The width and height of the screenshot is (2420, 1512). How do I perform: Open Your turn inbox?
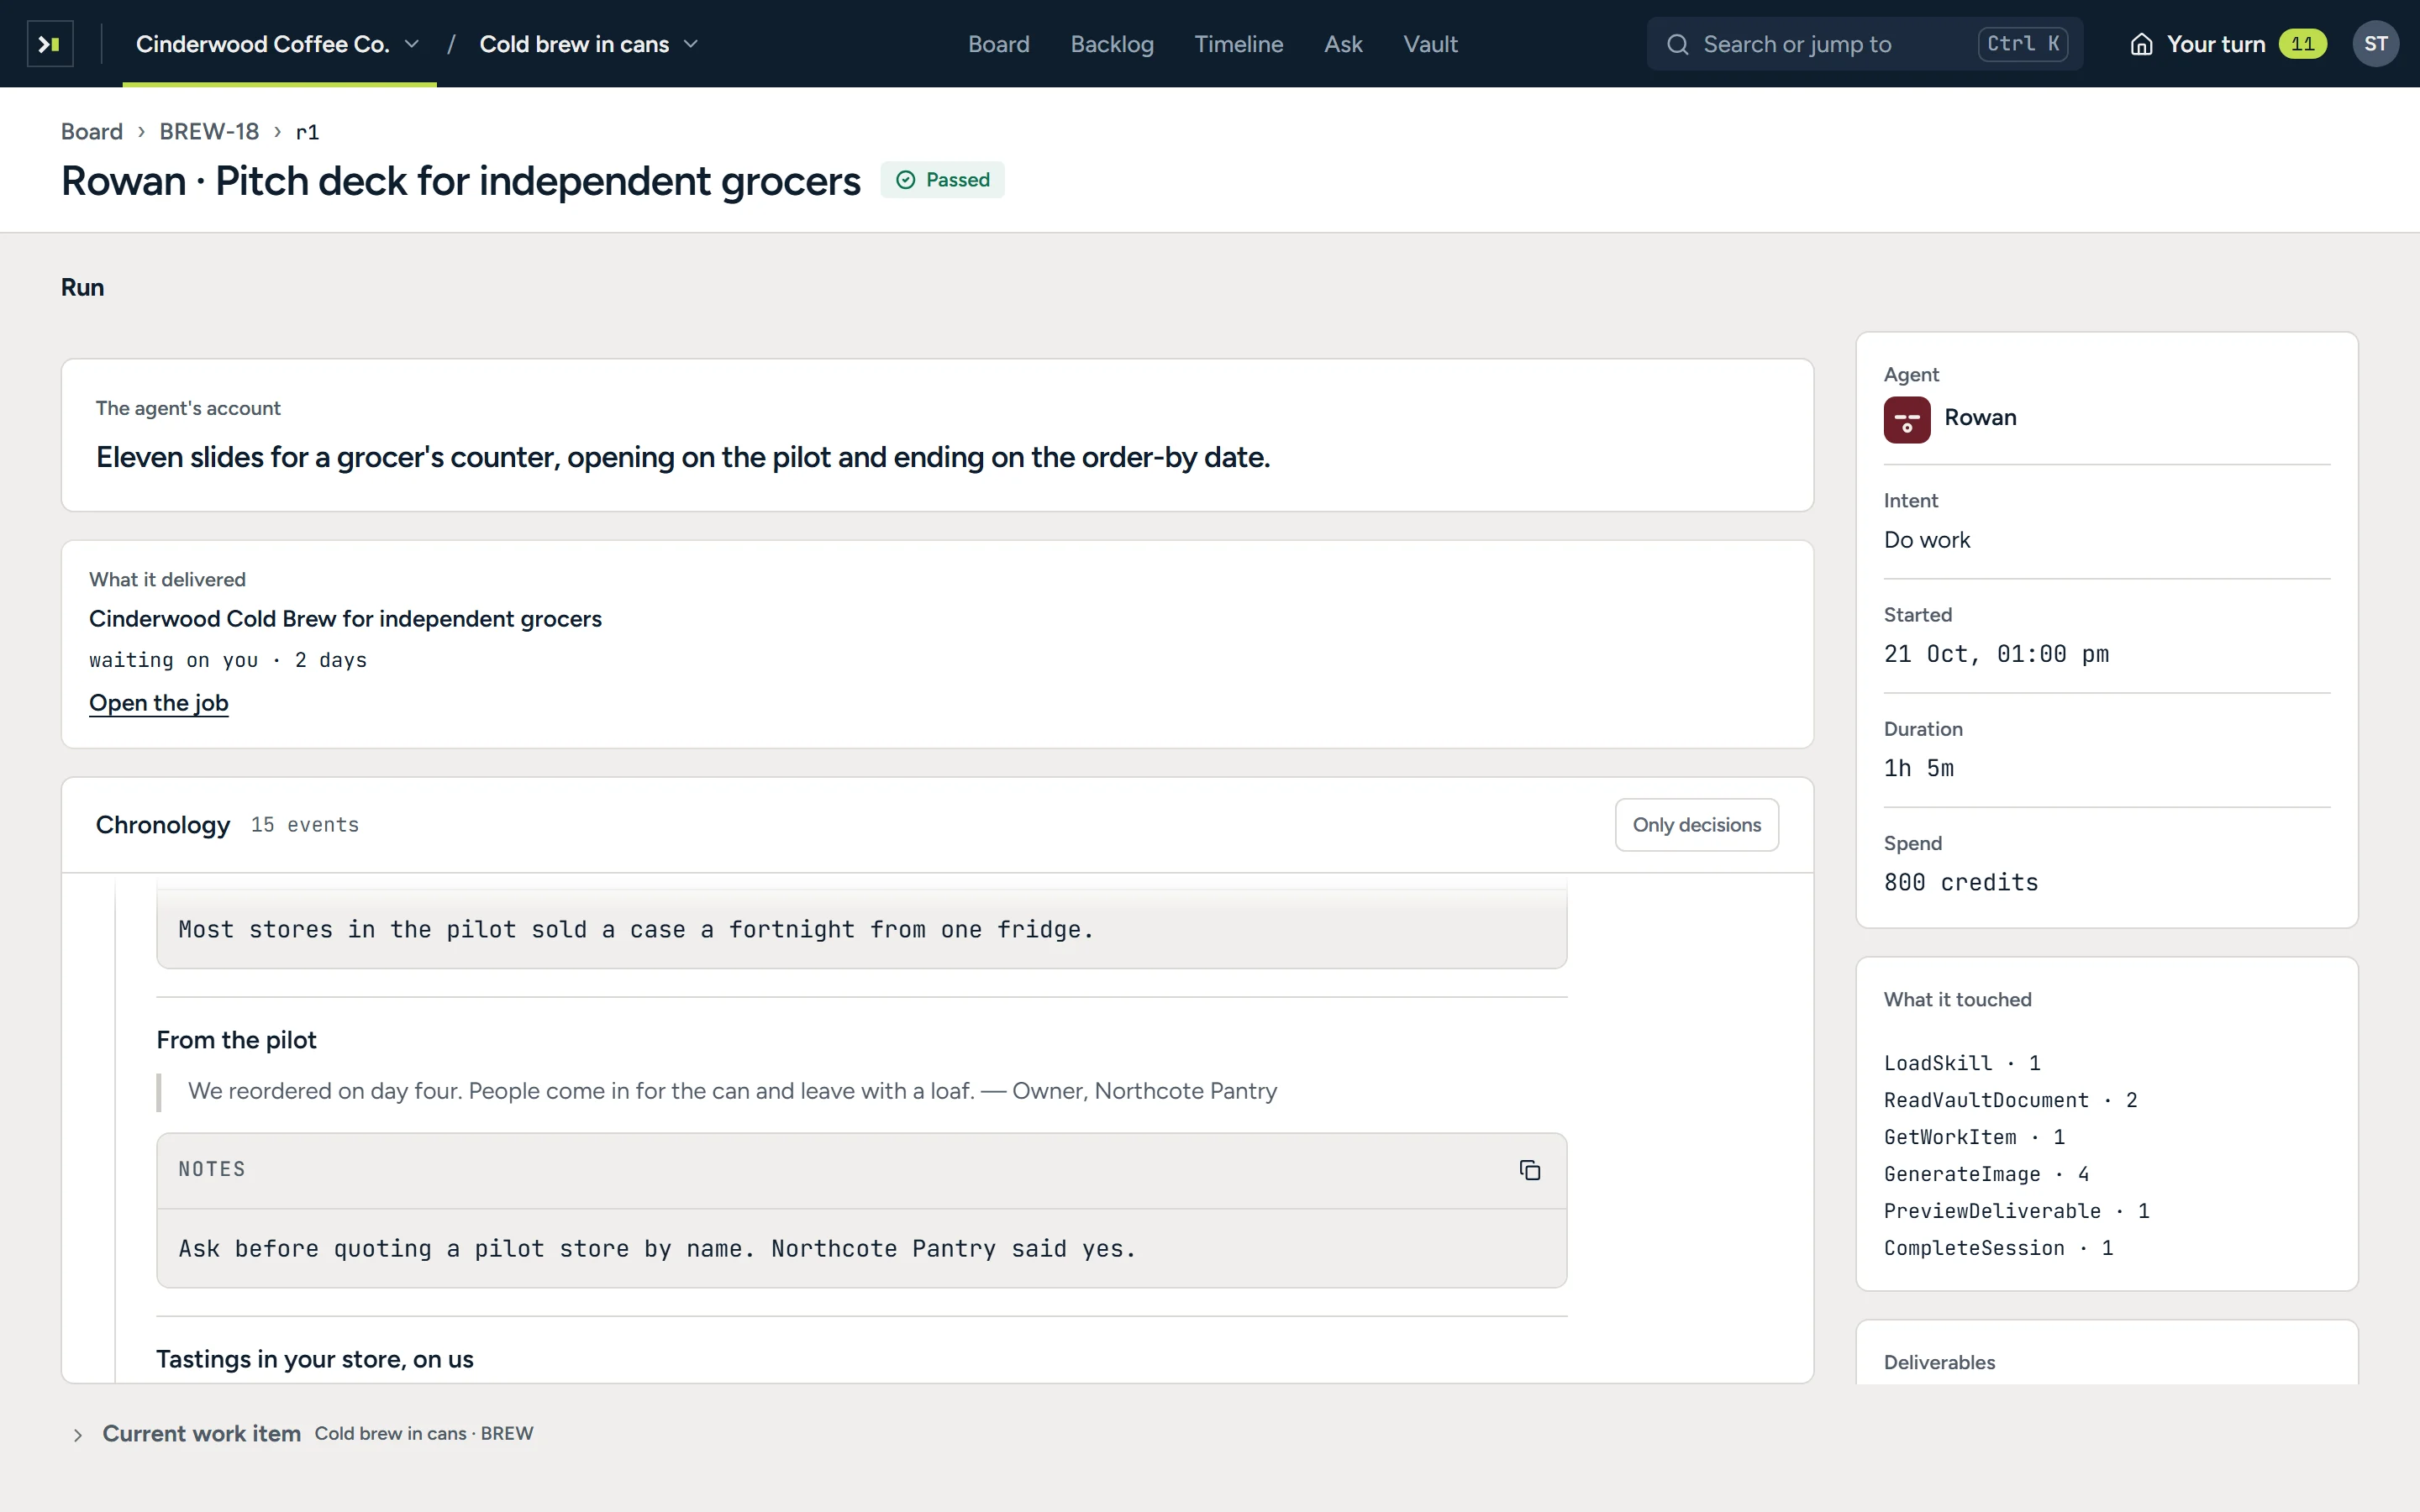[x=2228, y=44]
